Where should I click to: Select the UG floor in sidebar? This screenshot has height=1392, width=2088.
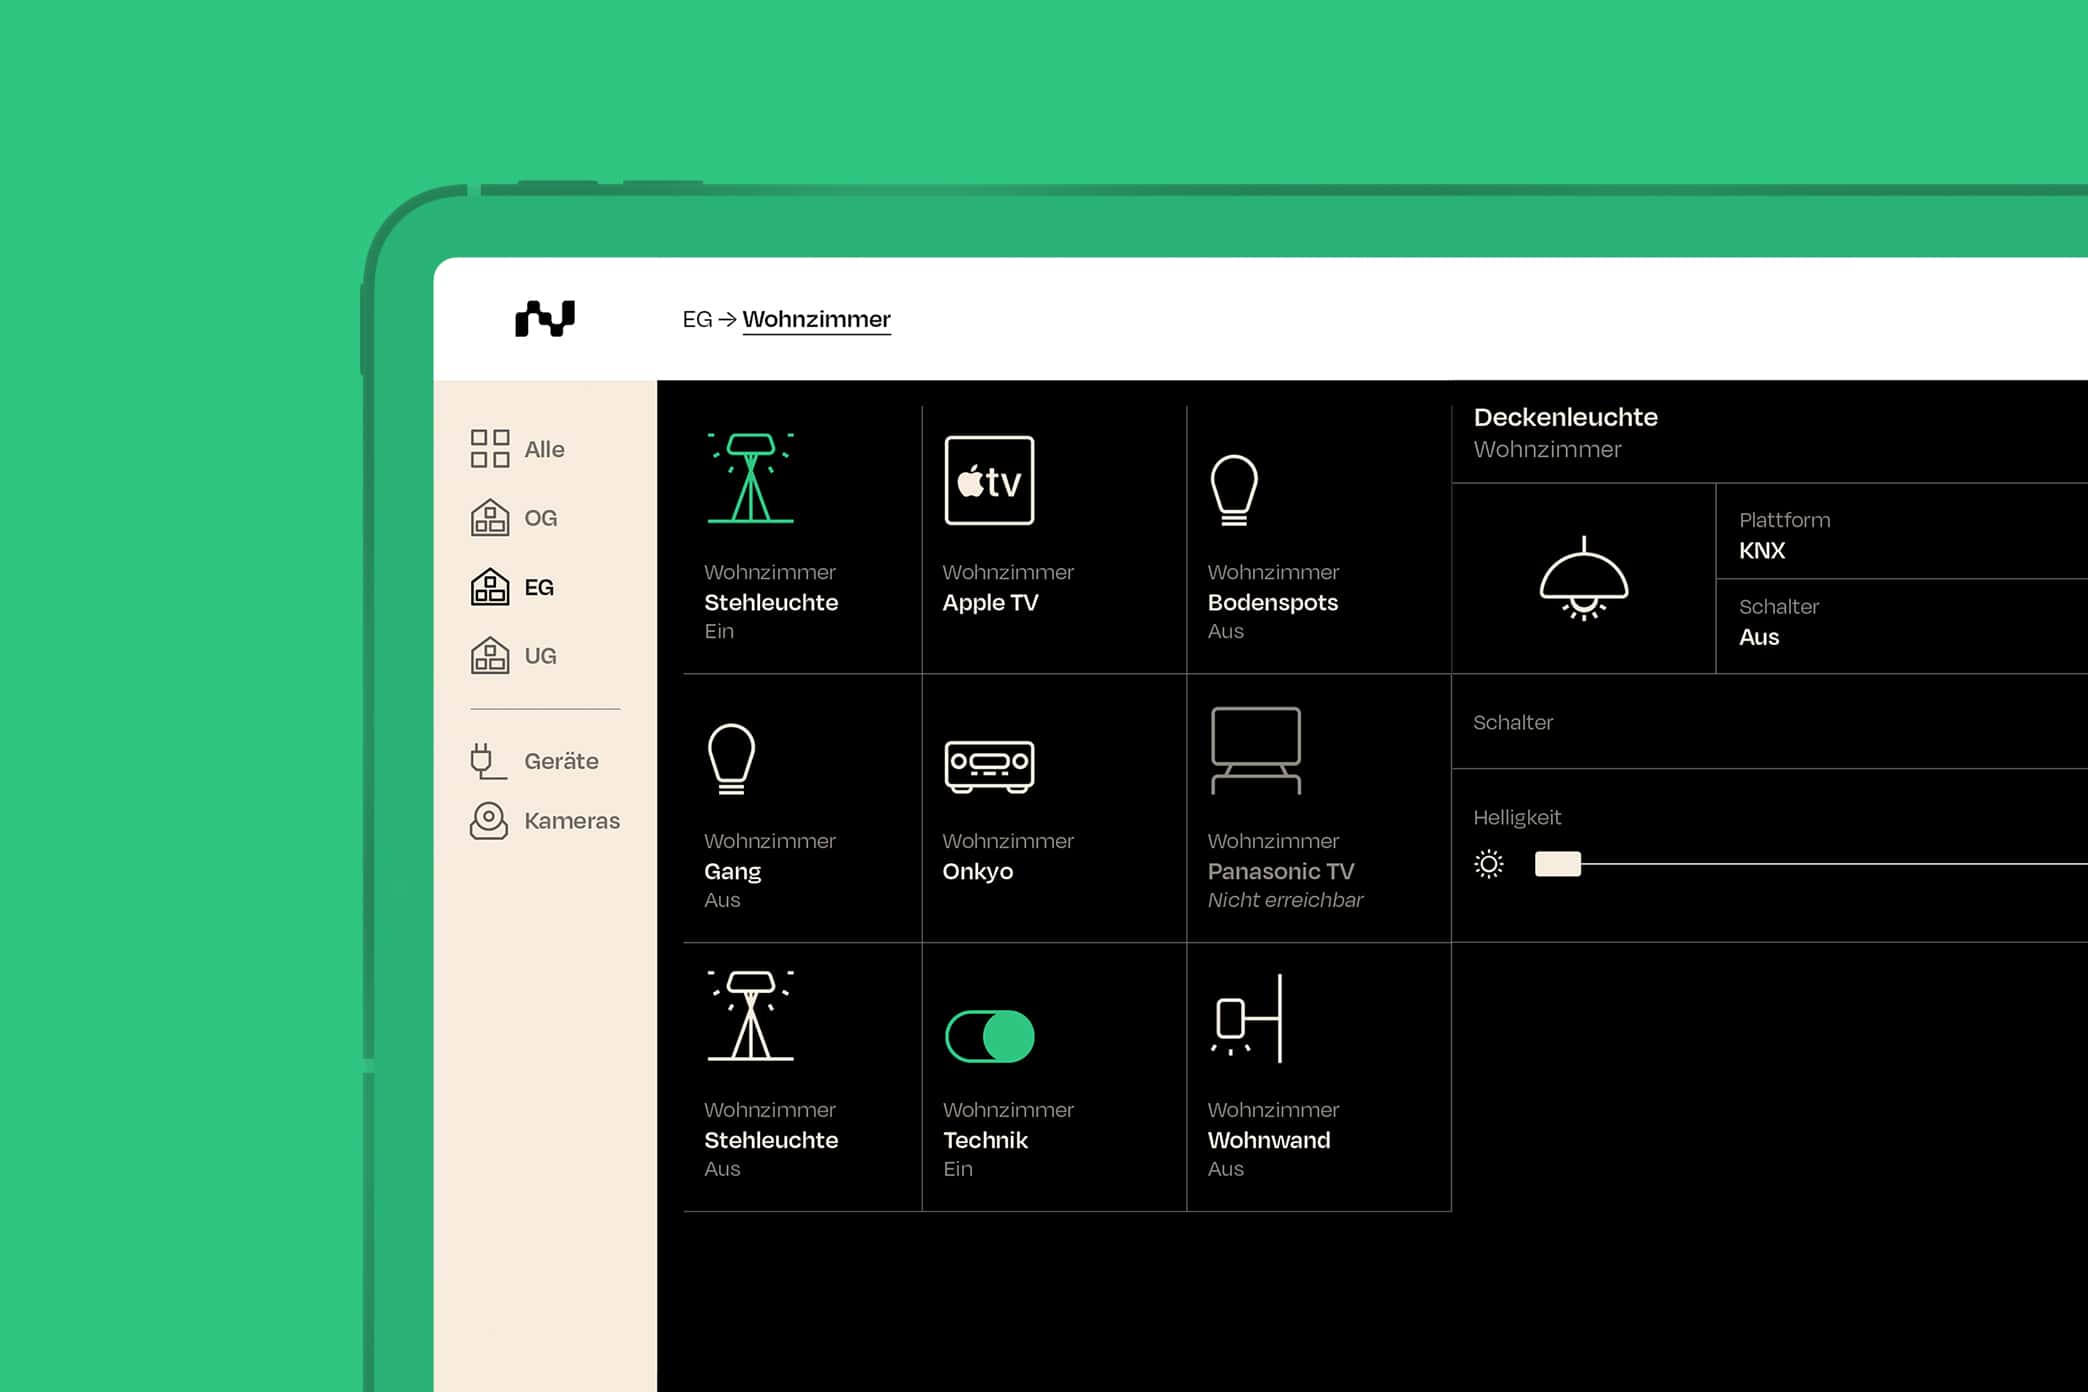tap(514, 656)
